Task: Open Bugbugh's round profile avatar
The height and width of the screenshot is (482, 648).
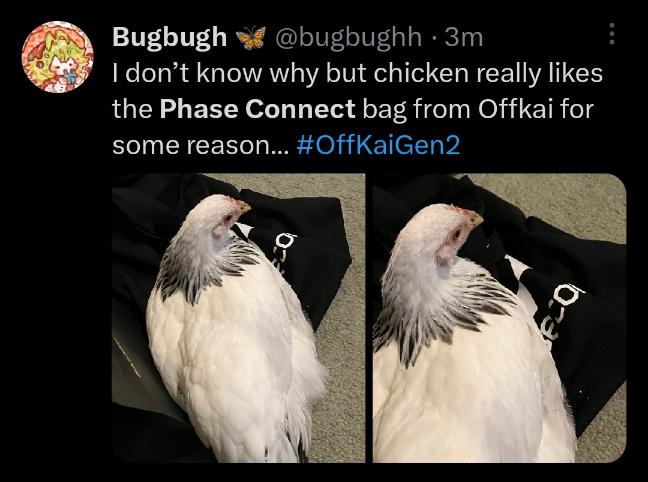Action: [x=57, y=57]
